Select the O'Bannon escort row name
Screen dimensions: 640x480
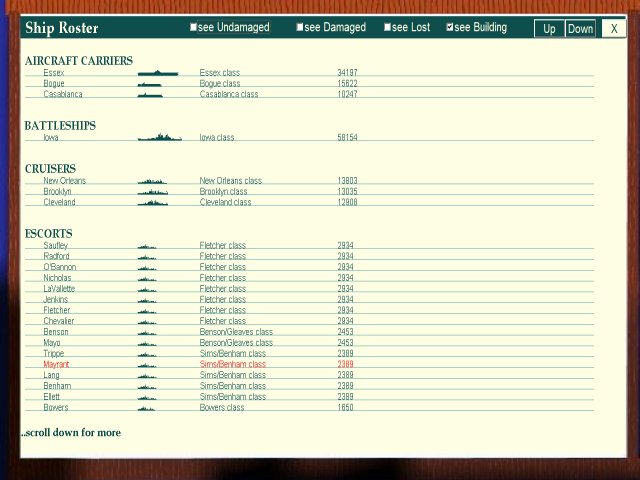[58, 267]
